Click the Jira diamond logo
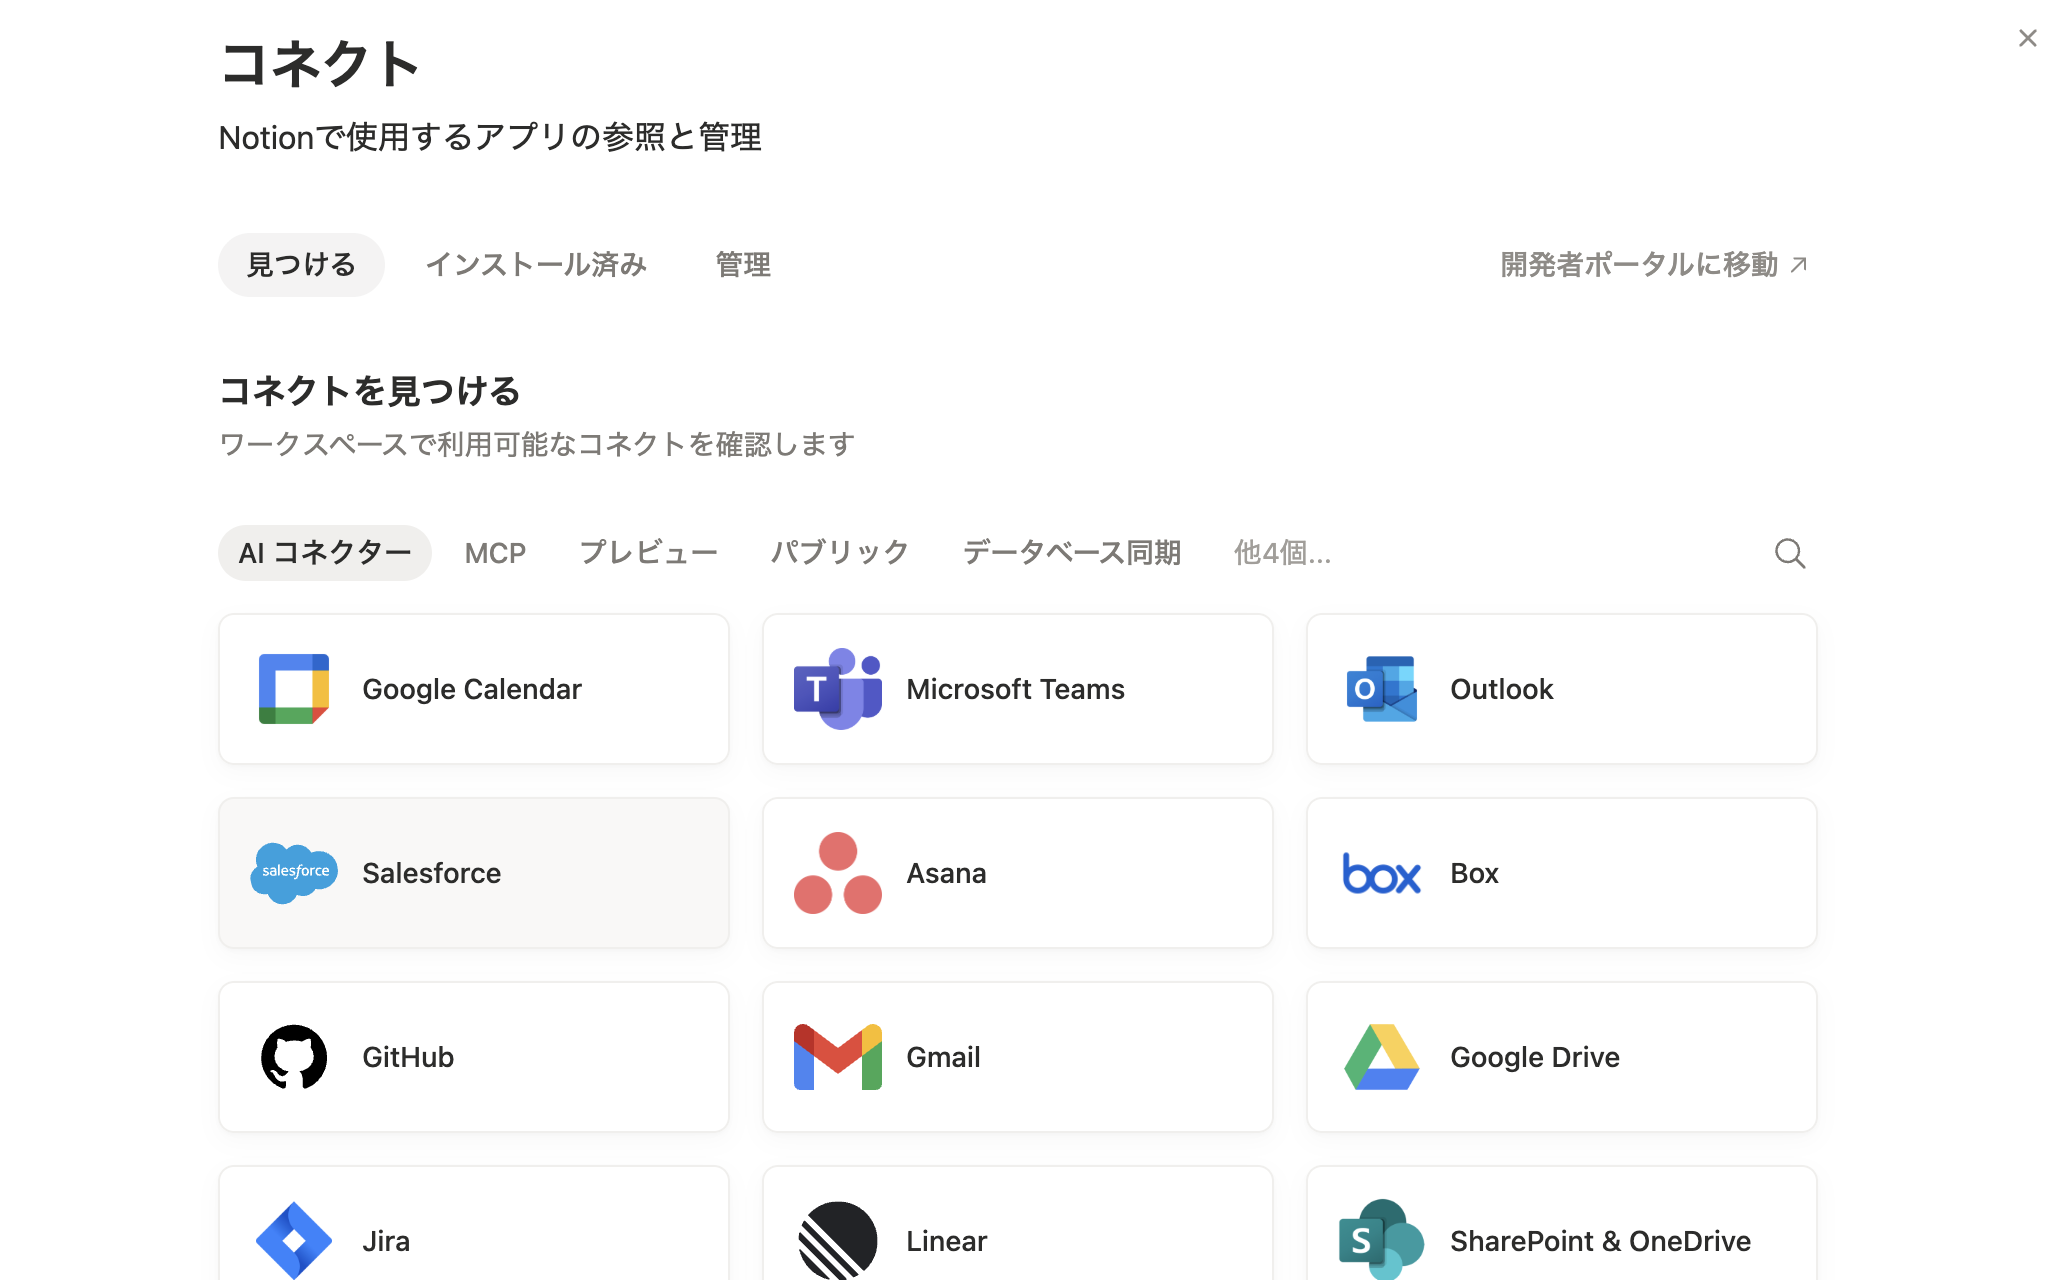 tap(294, 1240)
